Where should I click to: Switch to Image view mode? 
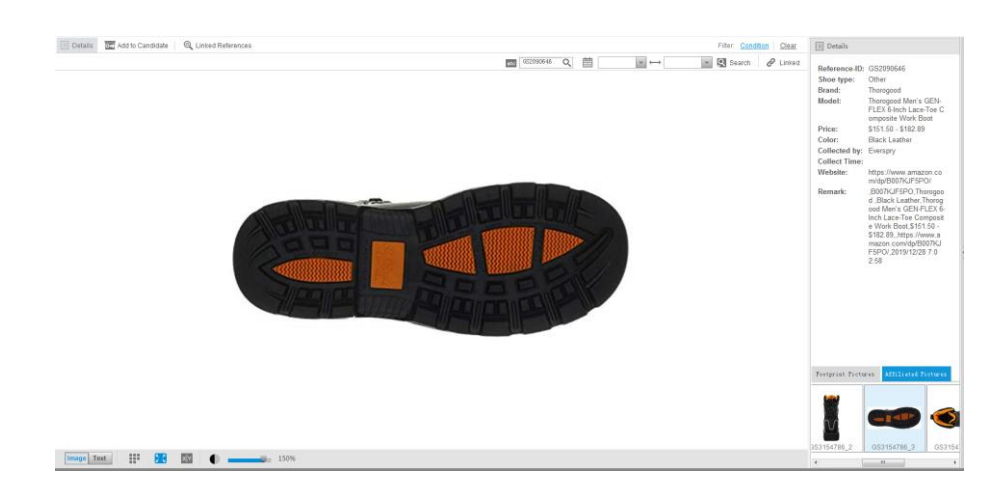(x=76, y=458)
